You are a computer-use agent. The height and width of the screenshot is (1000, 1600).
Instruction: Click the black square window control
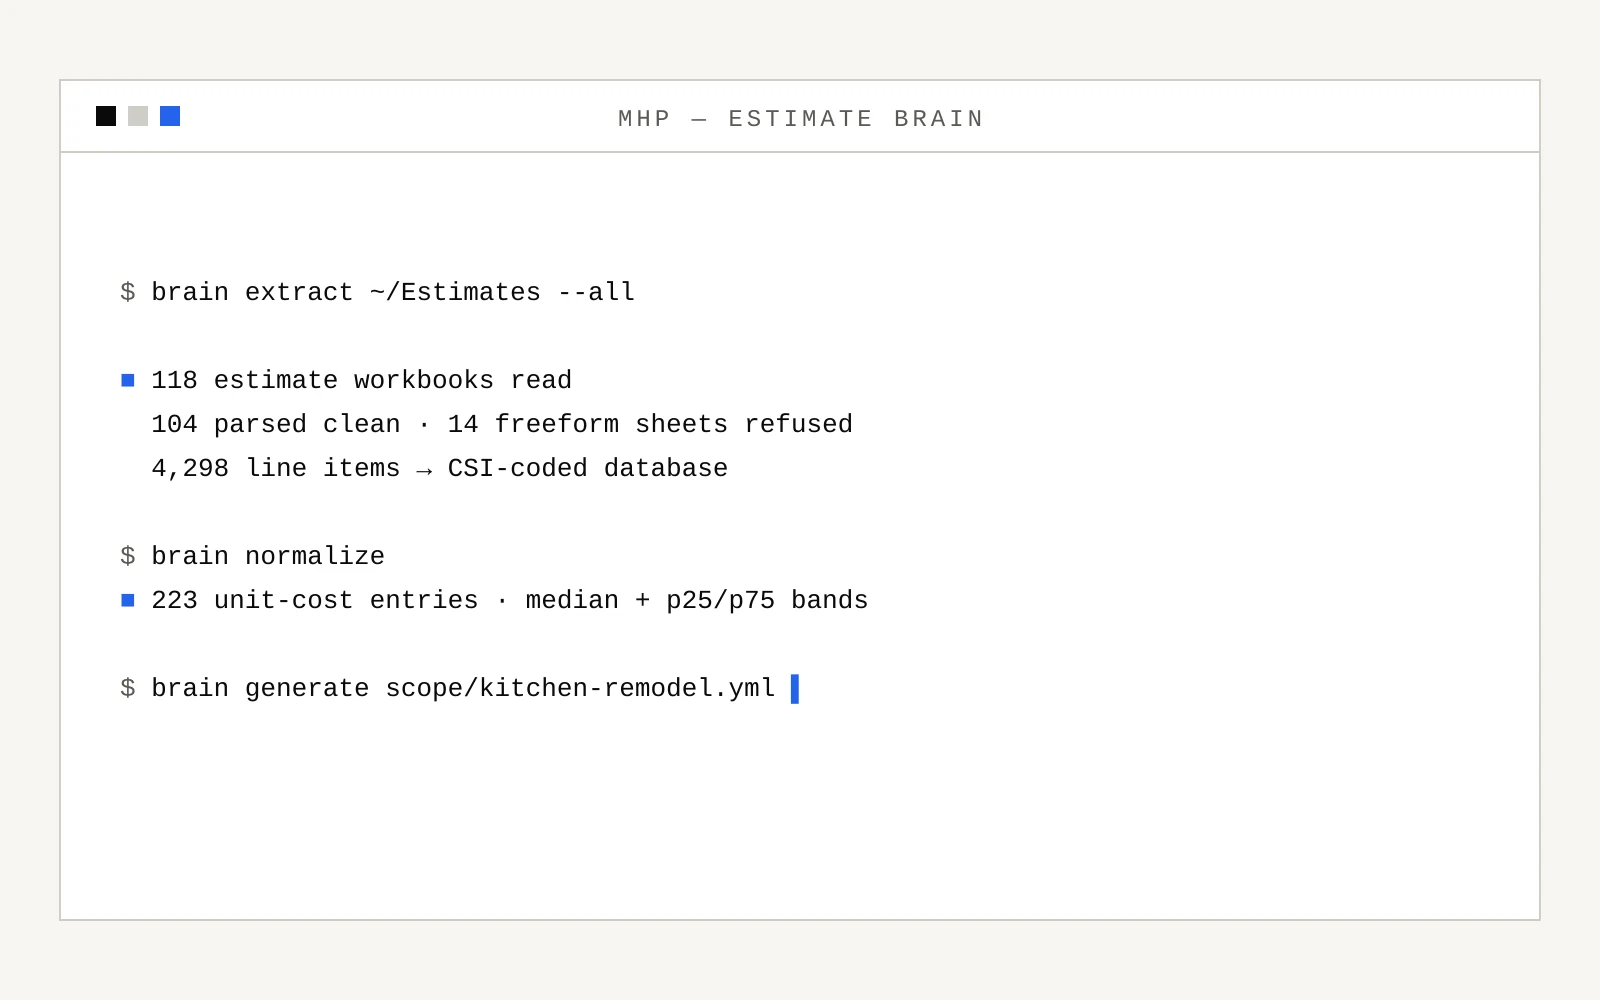106,116
